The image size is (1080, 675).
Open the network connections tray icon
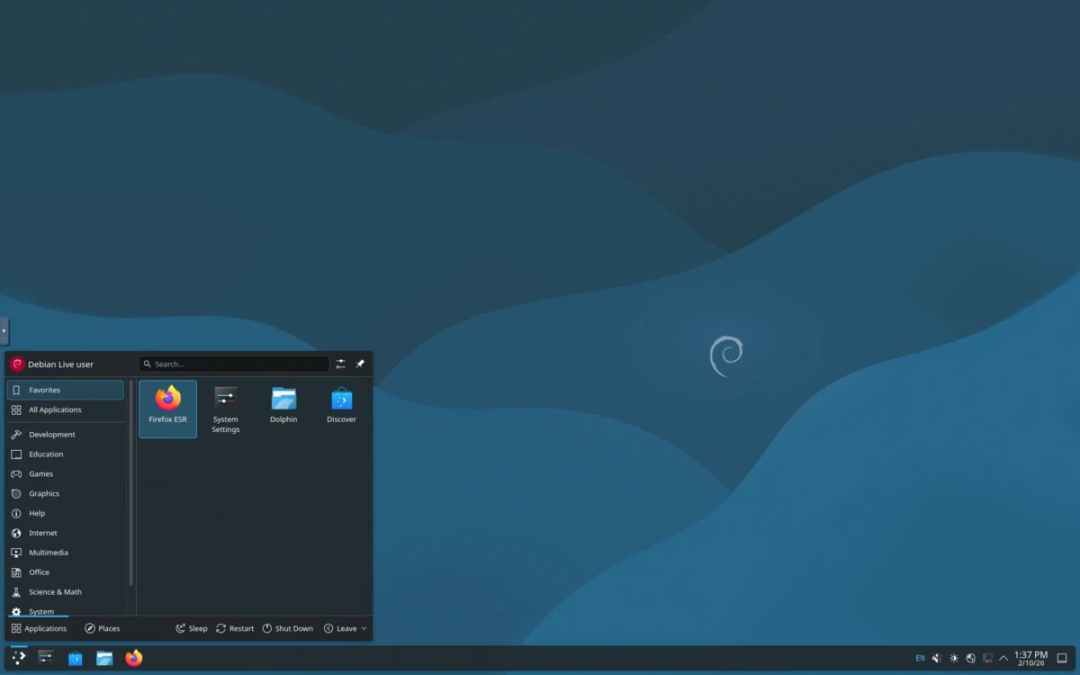coord(970,658)
